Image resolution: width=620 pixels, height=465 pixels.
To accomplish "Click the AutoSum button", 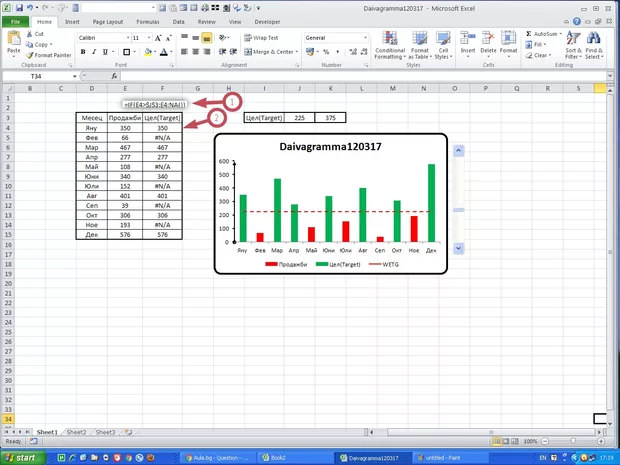I will coord(546,34).
